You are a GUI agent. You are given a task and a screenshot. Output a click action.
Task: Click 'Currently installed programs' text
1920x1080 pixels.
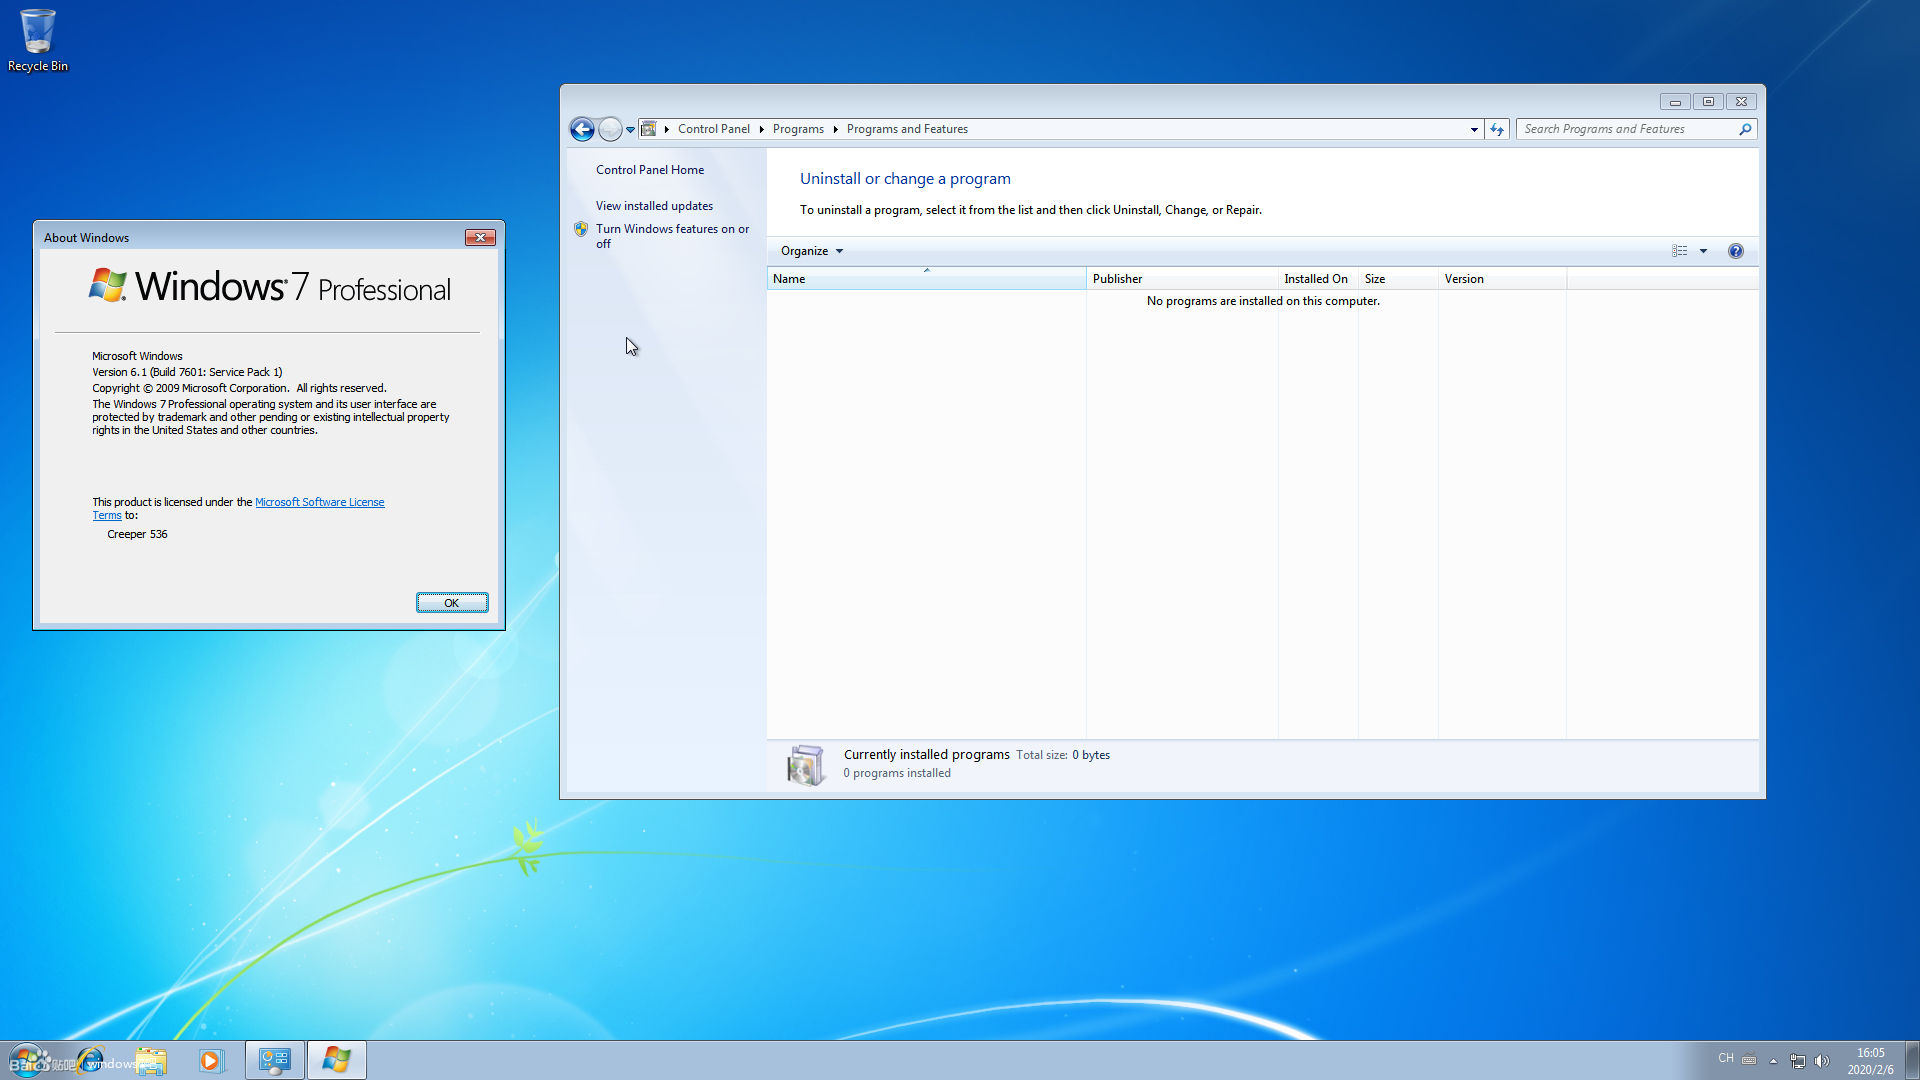click(926, 755)
